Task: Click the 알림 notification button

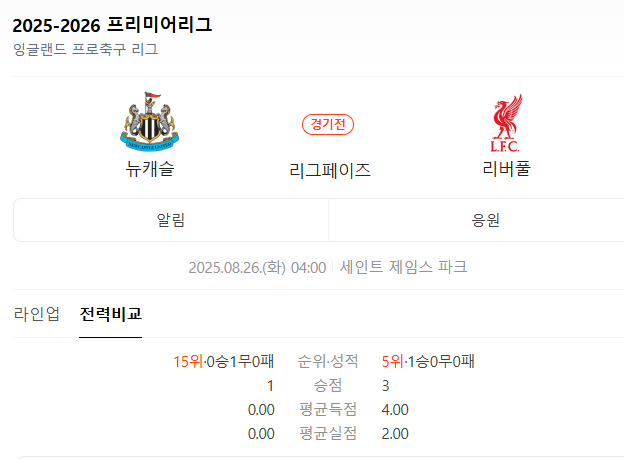Action: [x=171, y=220]
